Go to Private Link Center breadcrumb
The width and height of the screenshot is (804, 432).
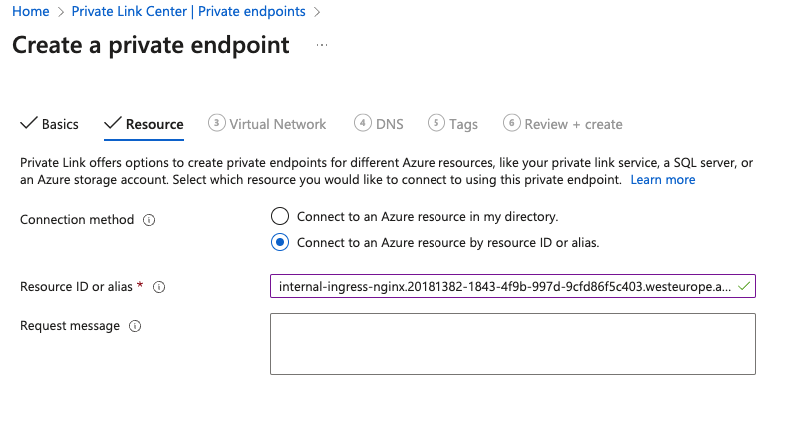[x=189, y=11]
